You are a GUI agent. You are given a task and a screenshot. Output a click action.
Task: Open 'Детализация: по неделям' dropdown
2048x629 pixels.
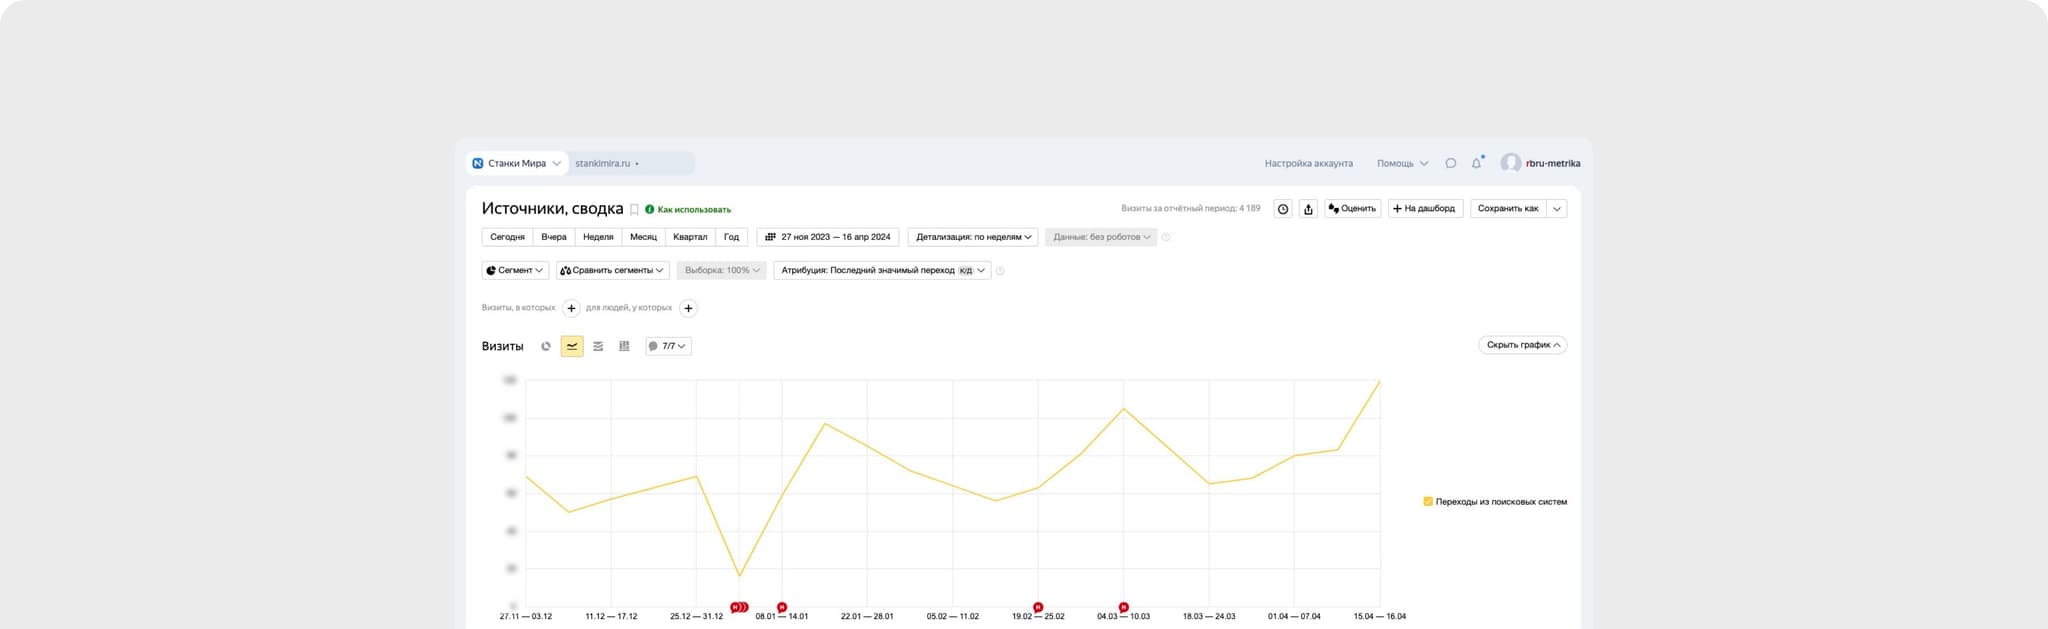tap(973, 237)
